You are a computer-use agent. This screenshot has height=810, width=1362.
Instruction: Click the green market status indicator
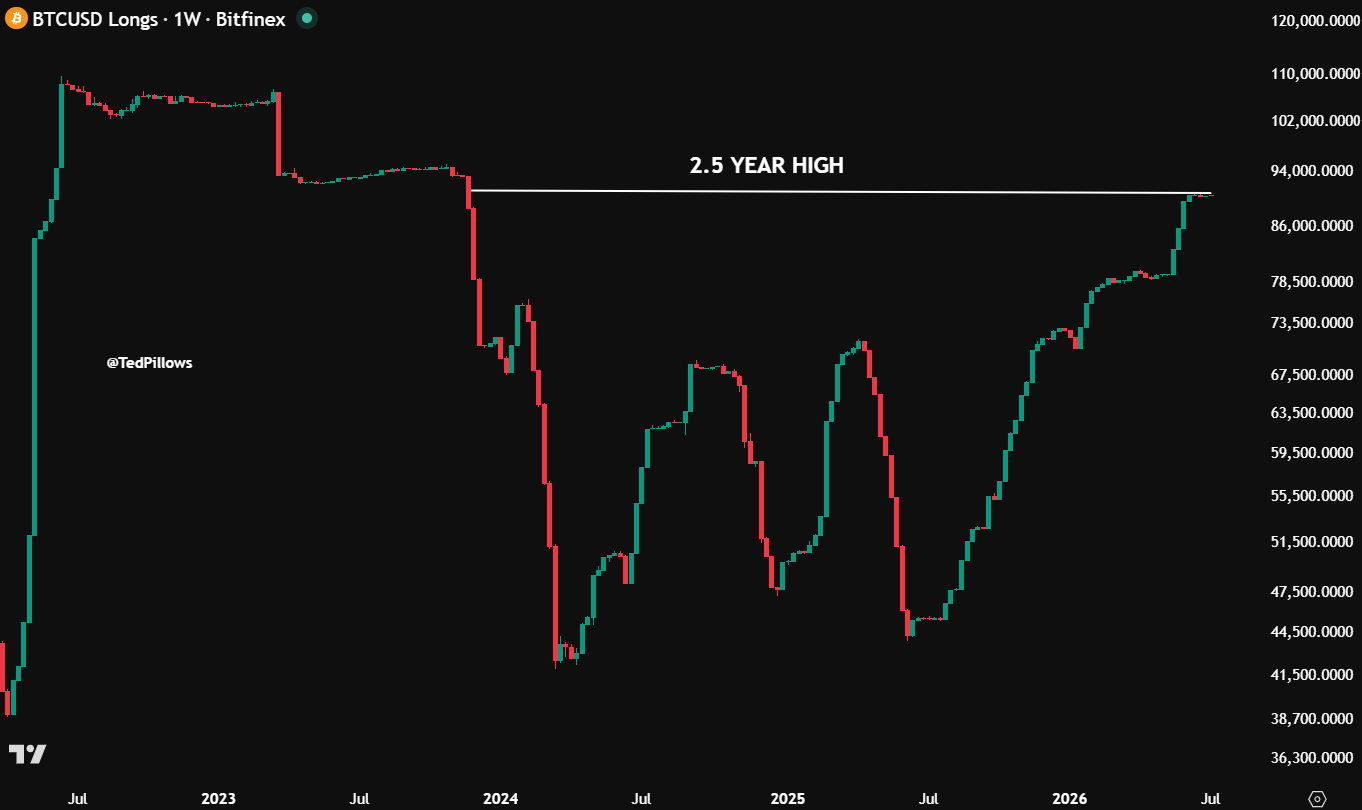pos(307,18)
